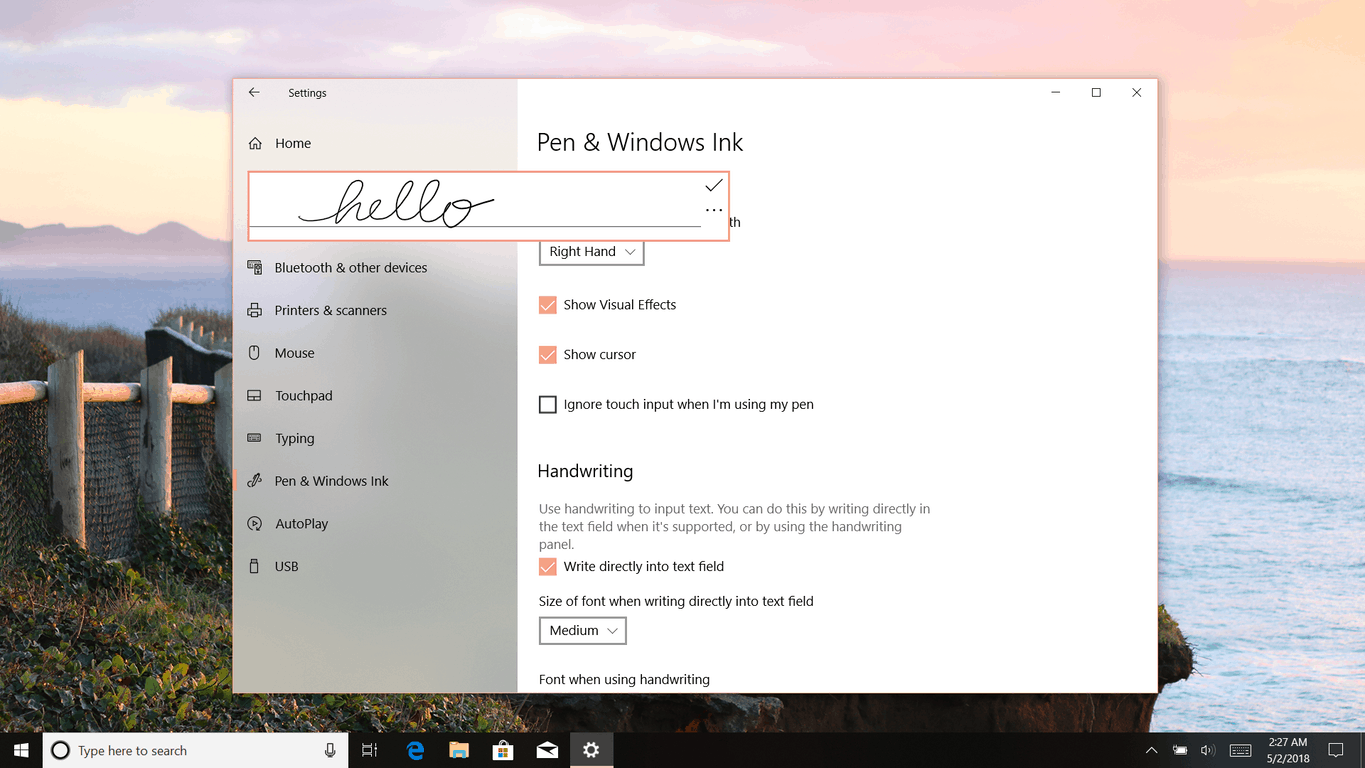Click the printer icon in sidebar

[x=255, y=310]
